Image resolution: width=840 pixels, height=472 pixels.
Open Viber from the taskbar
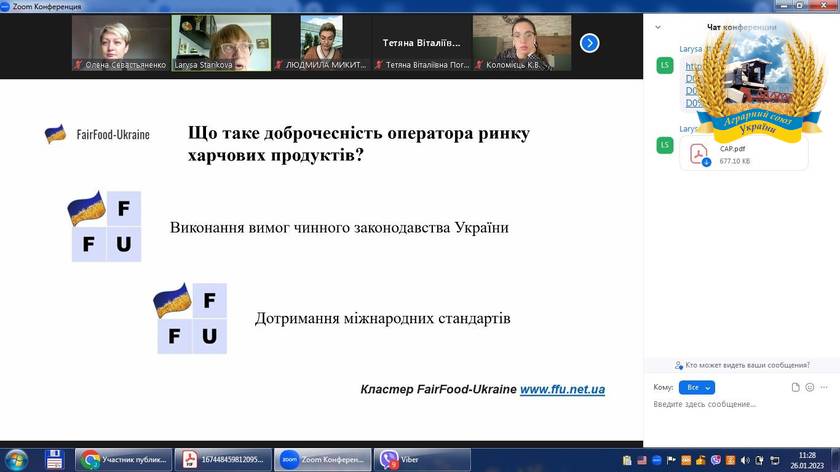click(422, 460)
